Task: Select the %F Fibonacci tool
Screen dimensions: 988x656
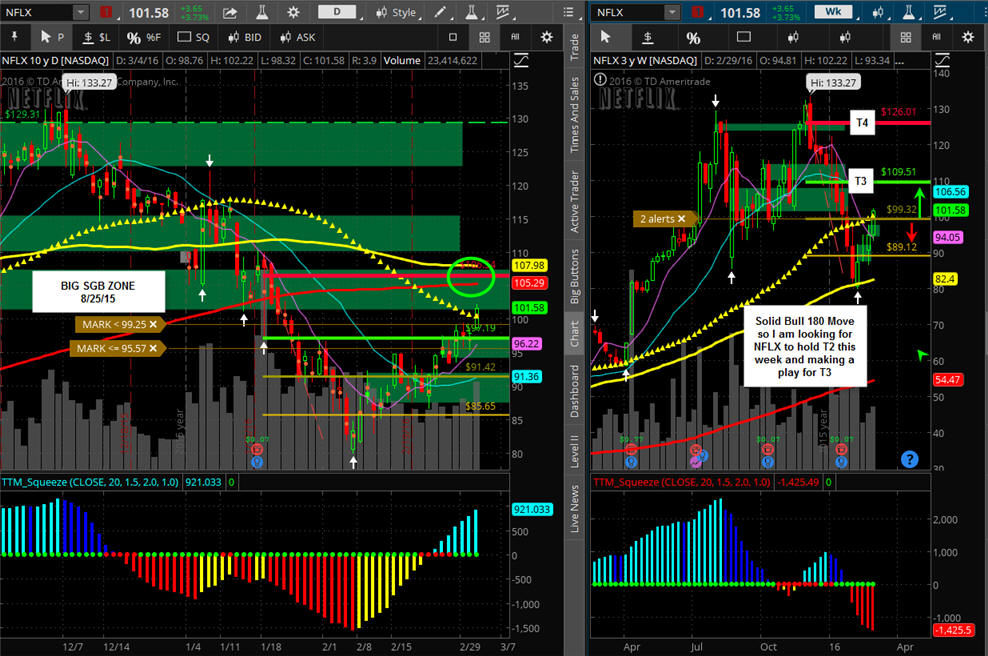Action: tap(144, 37)
